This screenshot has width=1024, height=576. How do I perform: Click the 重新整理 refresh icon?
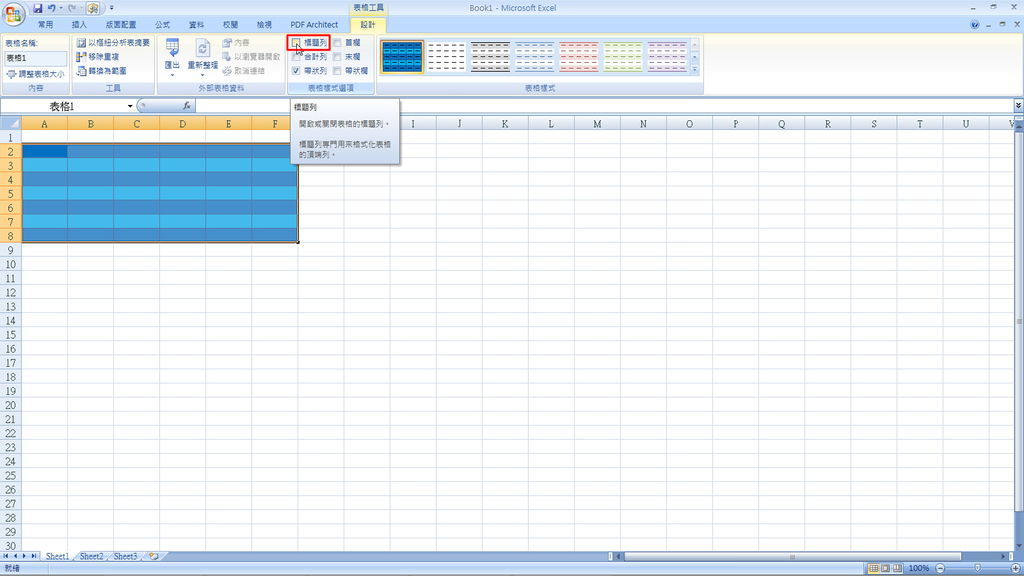click(x=202, y=48)
